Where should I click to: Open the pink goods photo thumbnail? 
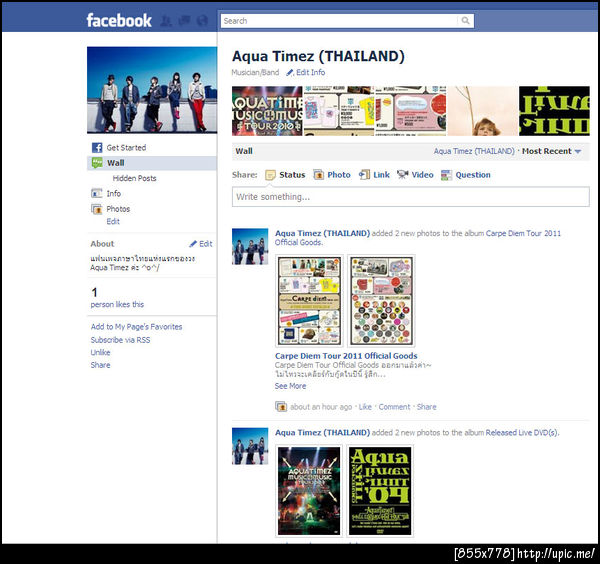pos(411,111)
